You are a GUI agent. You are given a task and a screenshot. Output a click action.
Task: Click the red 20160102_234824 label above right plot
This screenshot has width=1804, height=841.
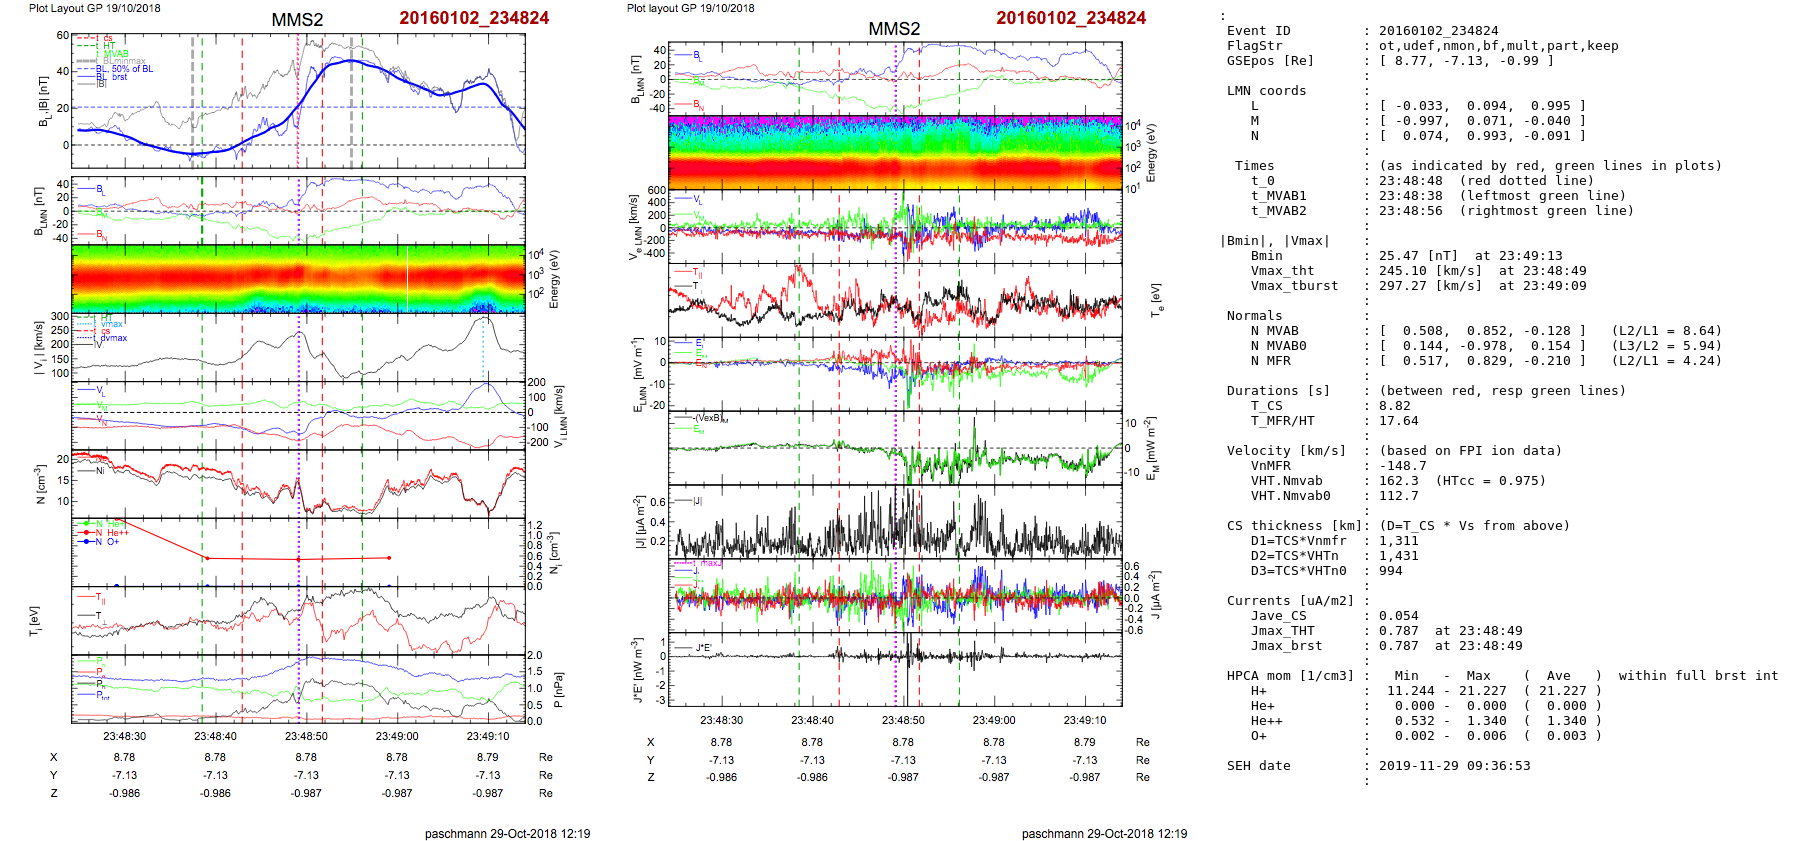tap(1070, 18)
